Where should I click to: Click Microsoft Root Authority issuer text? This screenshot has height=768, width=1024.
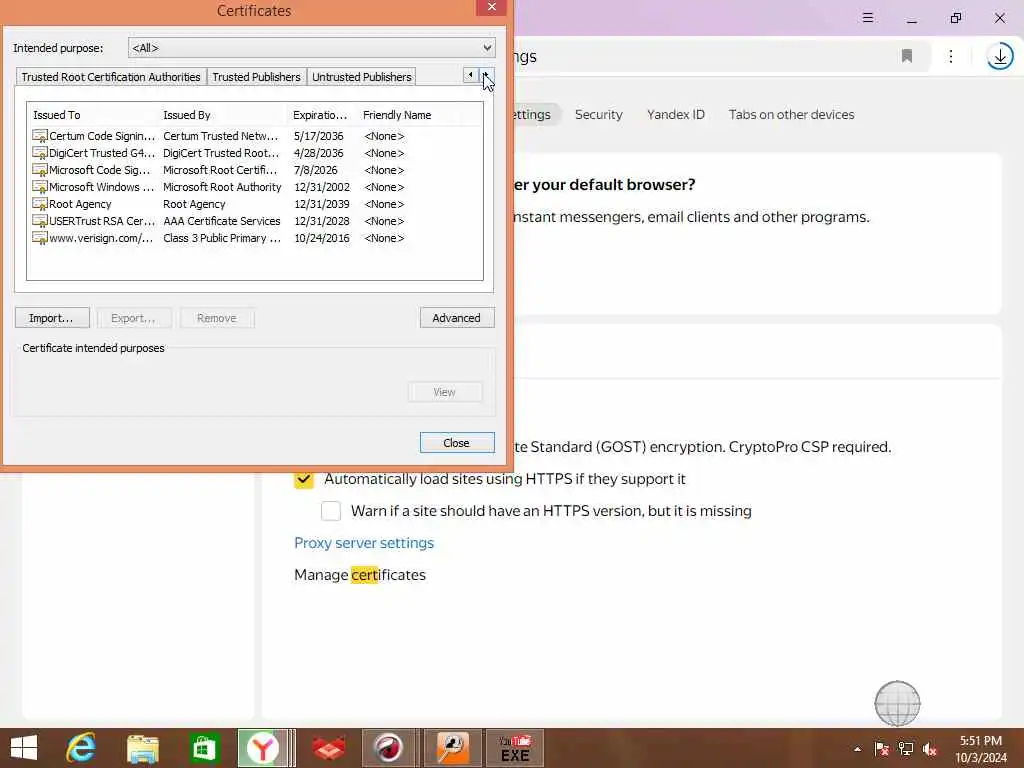[222, 187]
